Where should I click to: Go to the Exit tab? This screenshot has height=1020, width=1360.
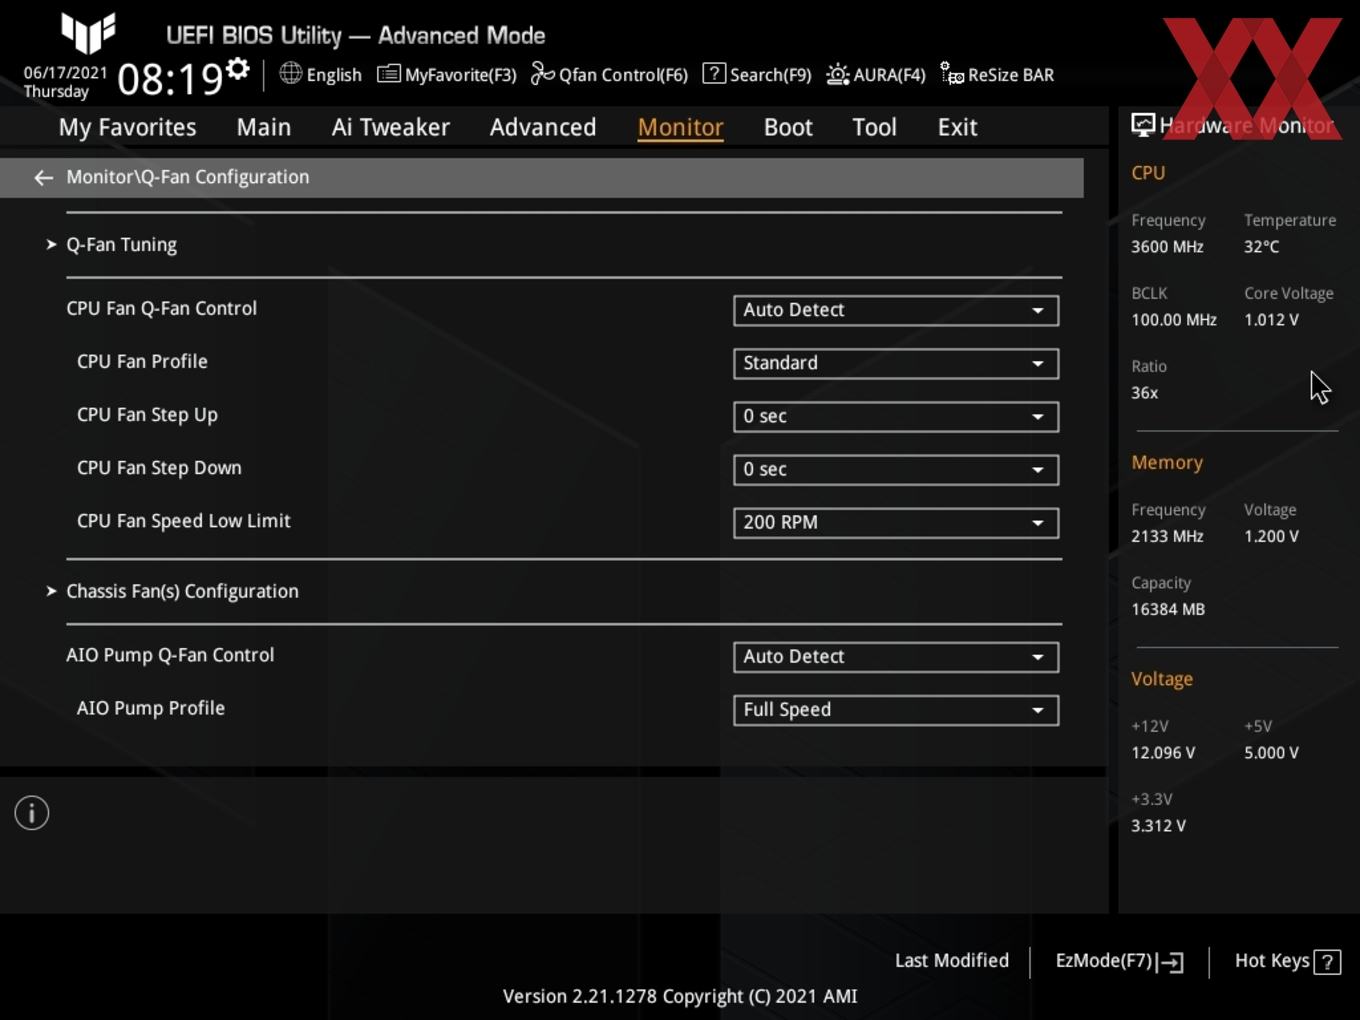[957, 127]
